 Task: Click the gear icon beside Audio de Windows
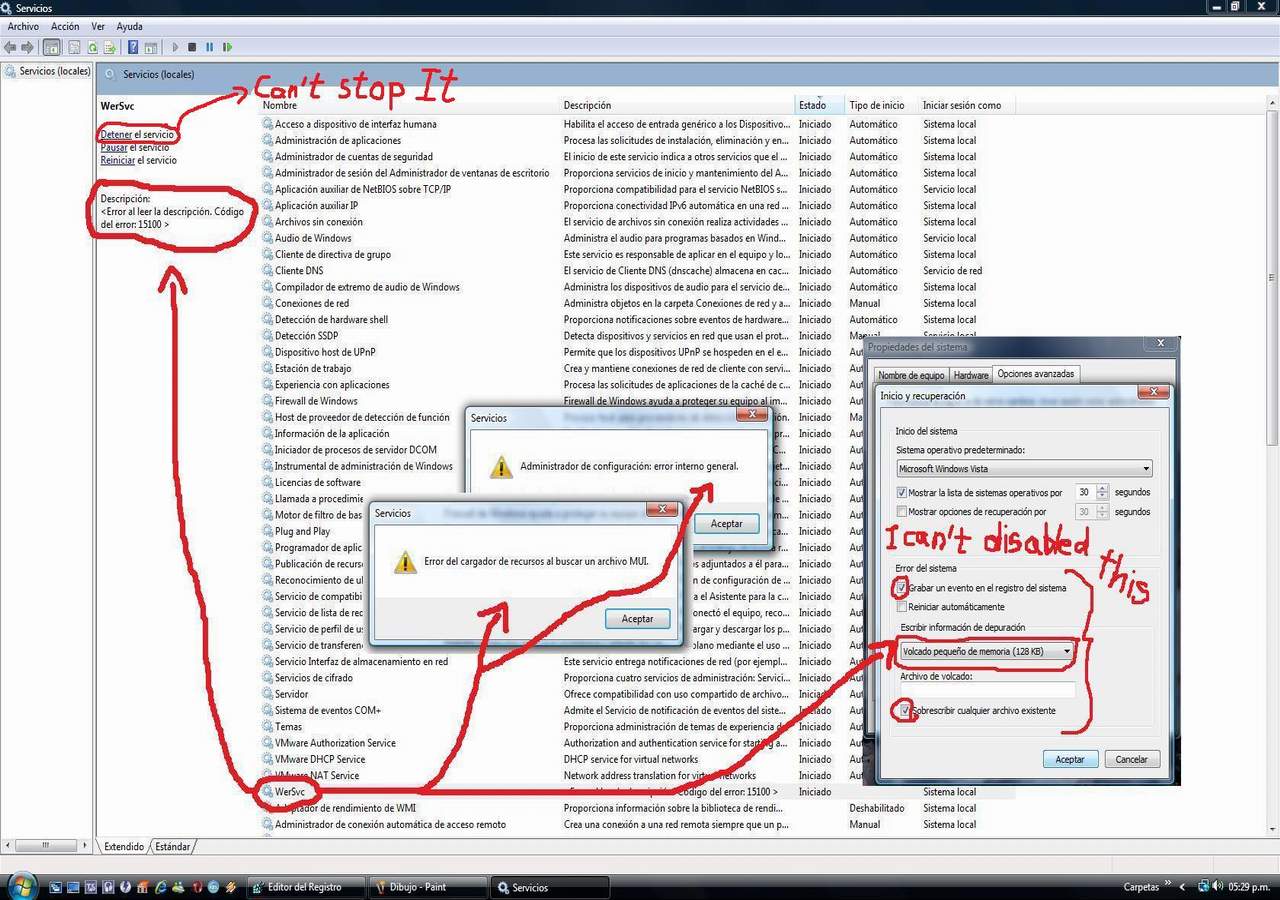coord(267,238)
